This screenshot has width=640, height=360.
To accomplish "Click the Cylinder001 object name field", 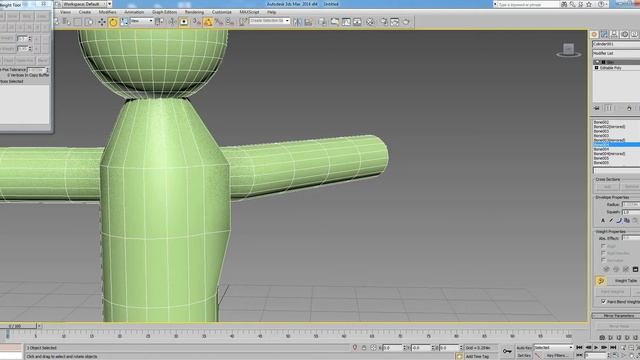I will pyautogui.click(x=616, y=44).
